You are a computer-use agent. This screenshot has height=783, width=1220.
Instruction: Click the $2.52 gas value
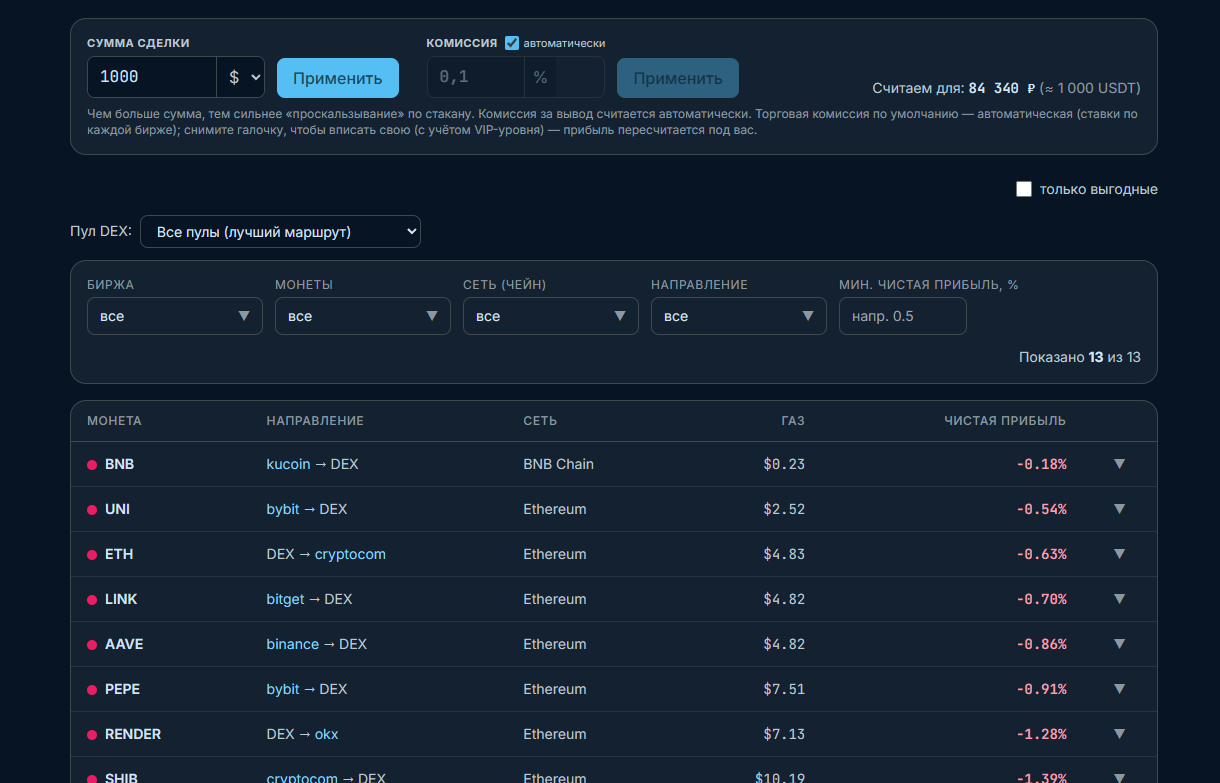[784, 509]
